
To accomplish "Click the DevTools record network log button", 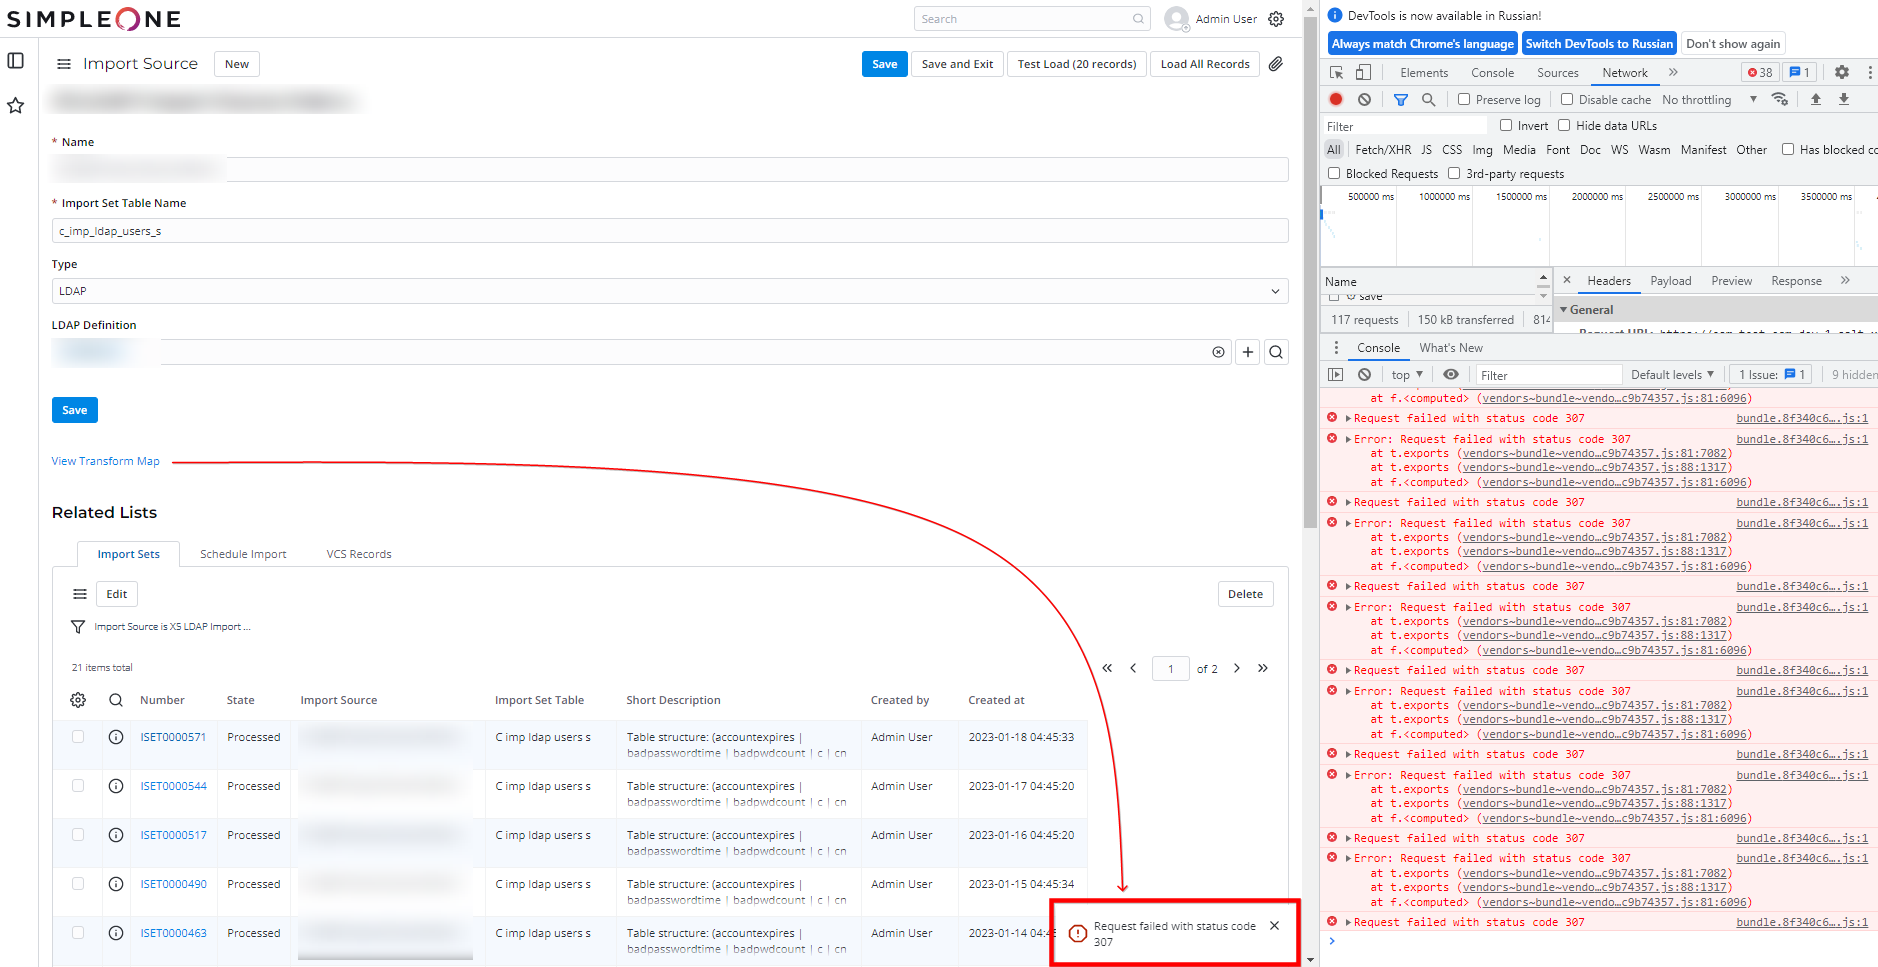I will [1336, 99].
